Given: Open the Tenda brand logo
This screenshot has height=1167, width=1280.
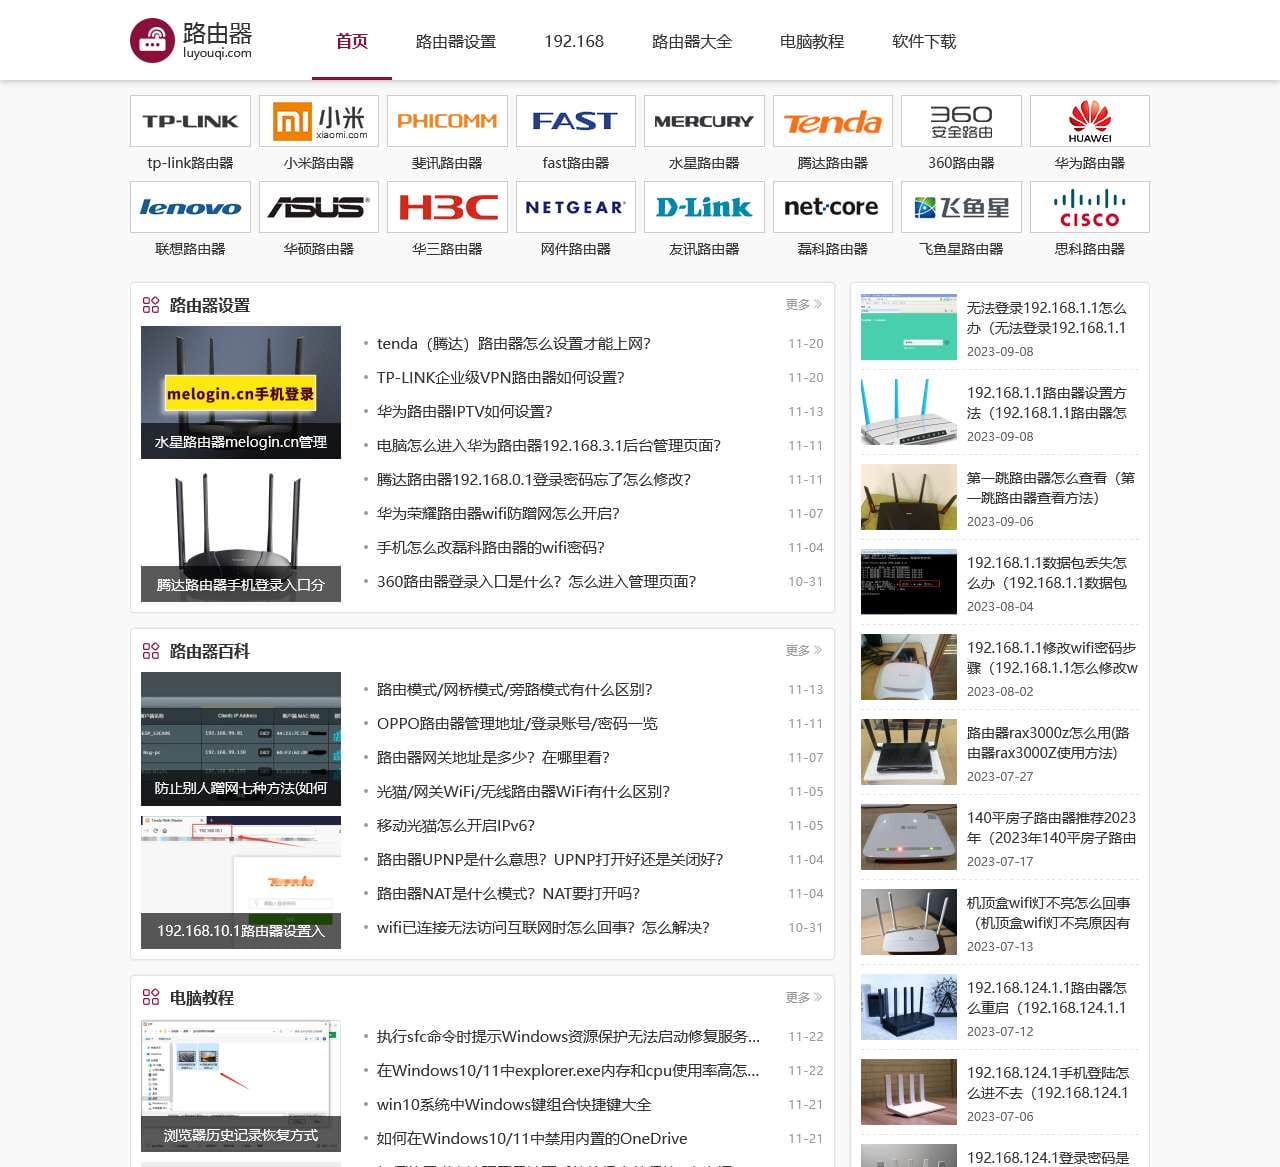Looking at the screenshot, I should (x=833, y=121).
